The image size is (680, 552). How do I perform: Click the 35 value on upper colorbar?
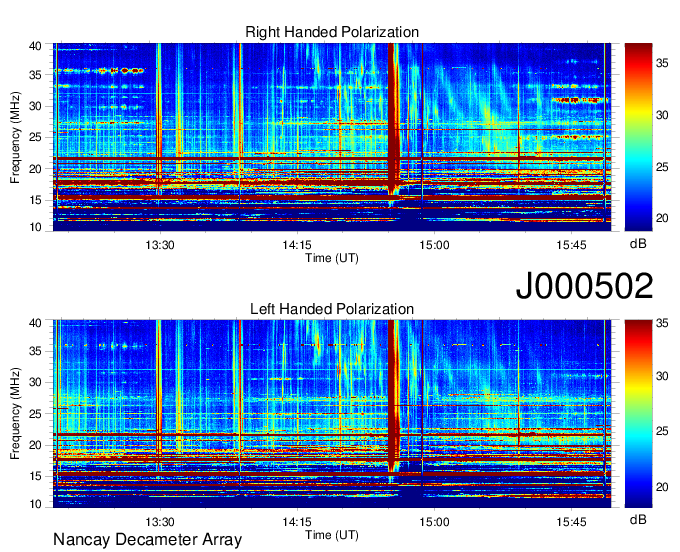pos(662,63)
